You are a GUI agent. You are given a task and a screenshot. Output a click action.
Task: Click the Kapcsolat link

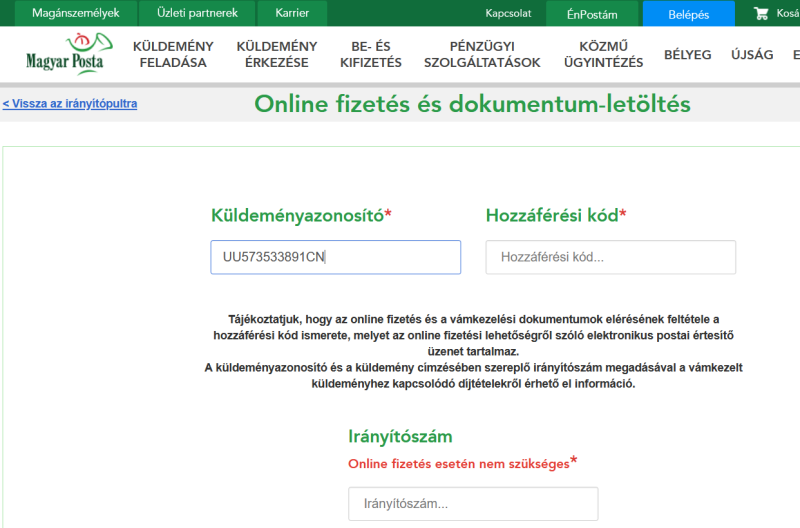coord(508,13)
